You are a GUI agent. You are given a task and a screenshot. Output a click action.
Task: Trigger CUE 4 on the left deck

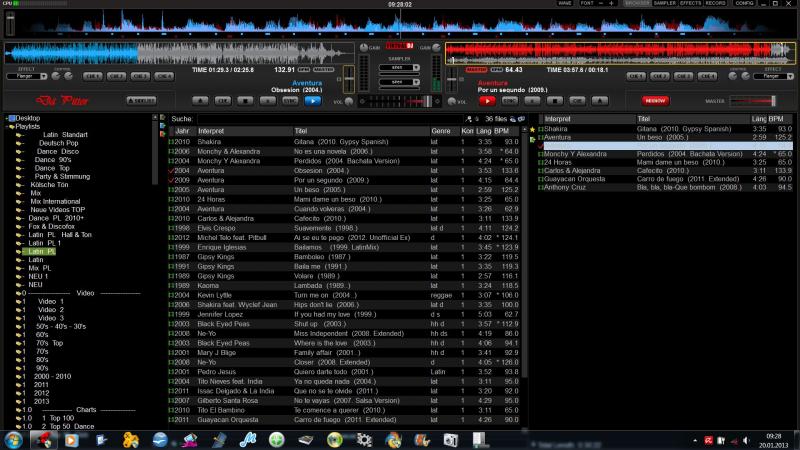point(164,76)
